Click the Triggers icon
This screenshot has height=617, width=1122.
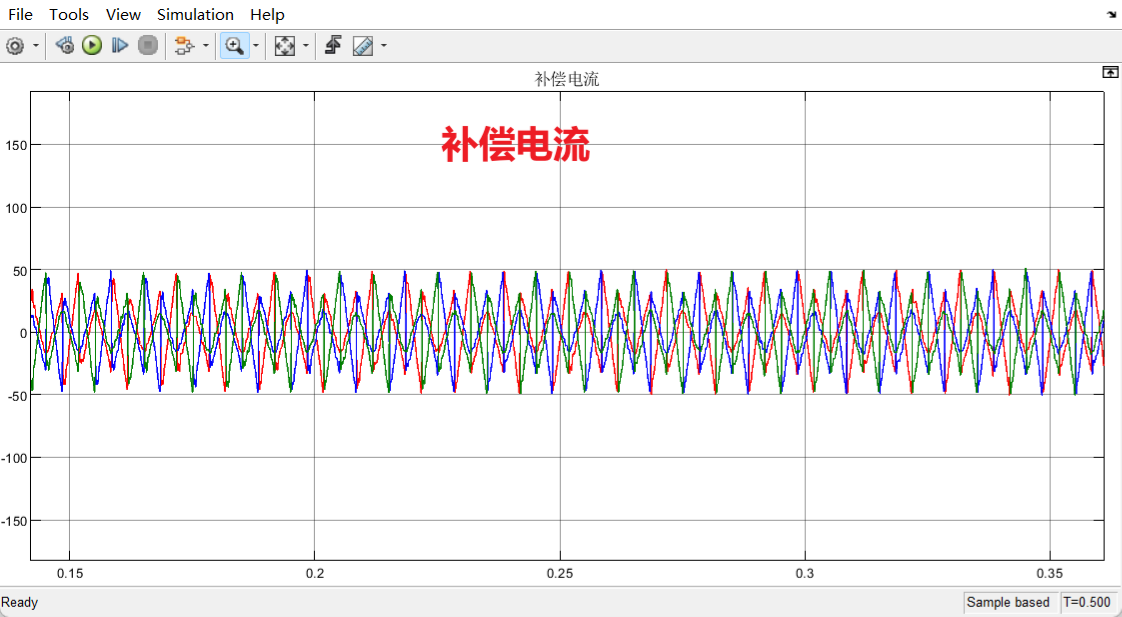334,45
